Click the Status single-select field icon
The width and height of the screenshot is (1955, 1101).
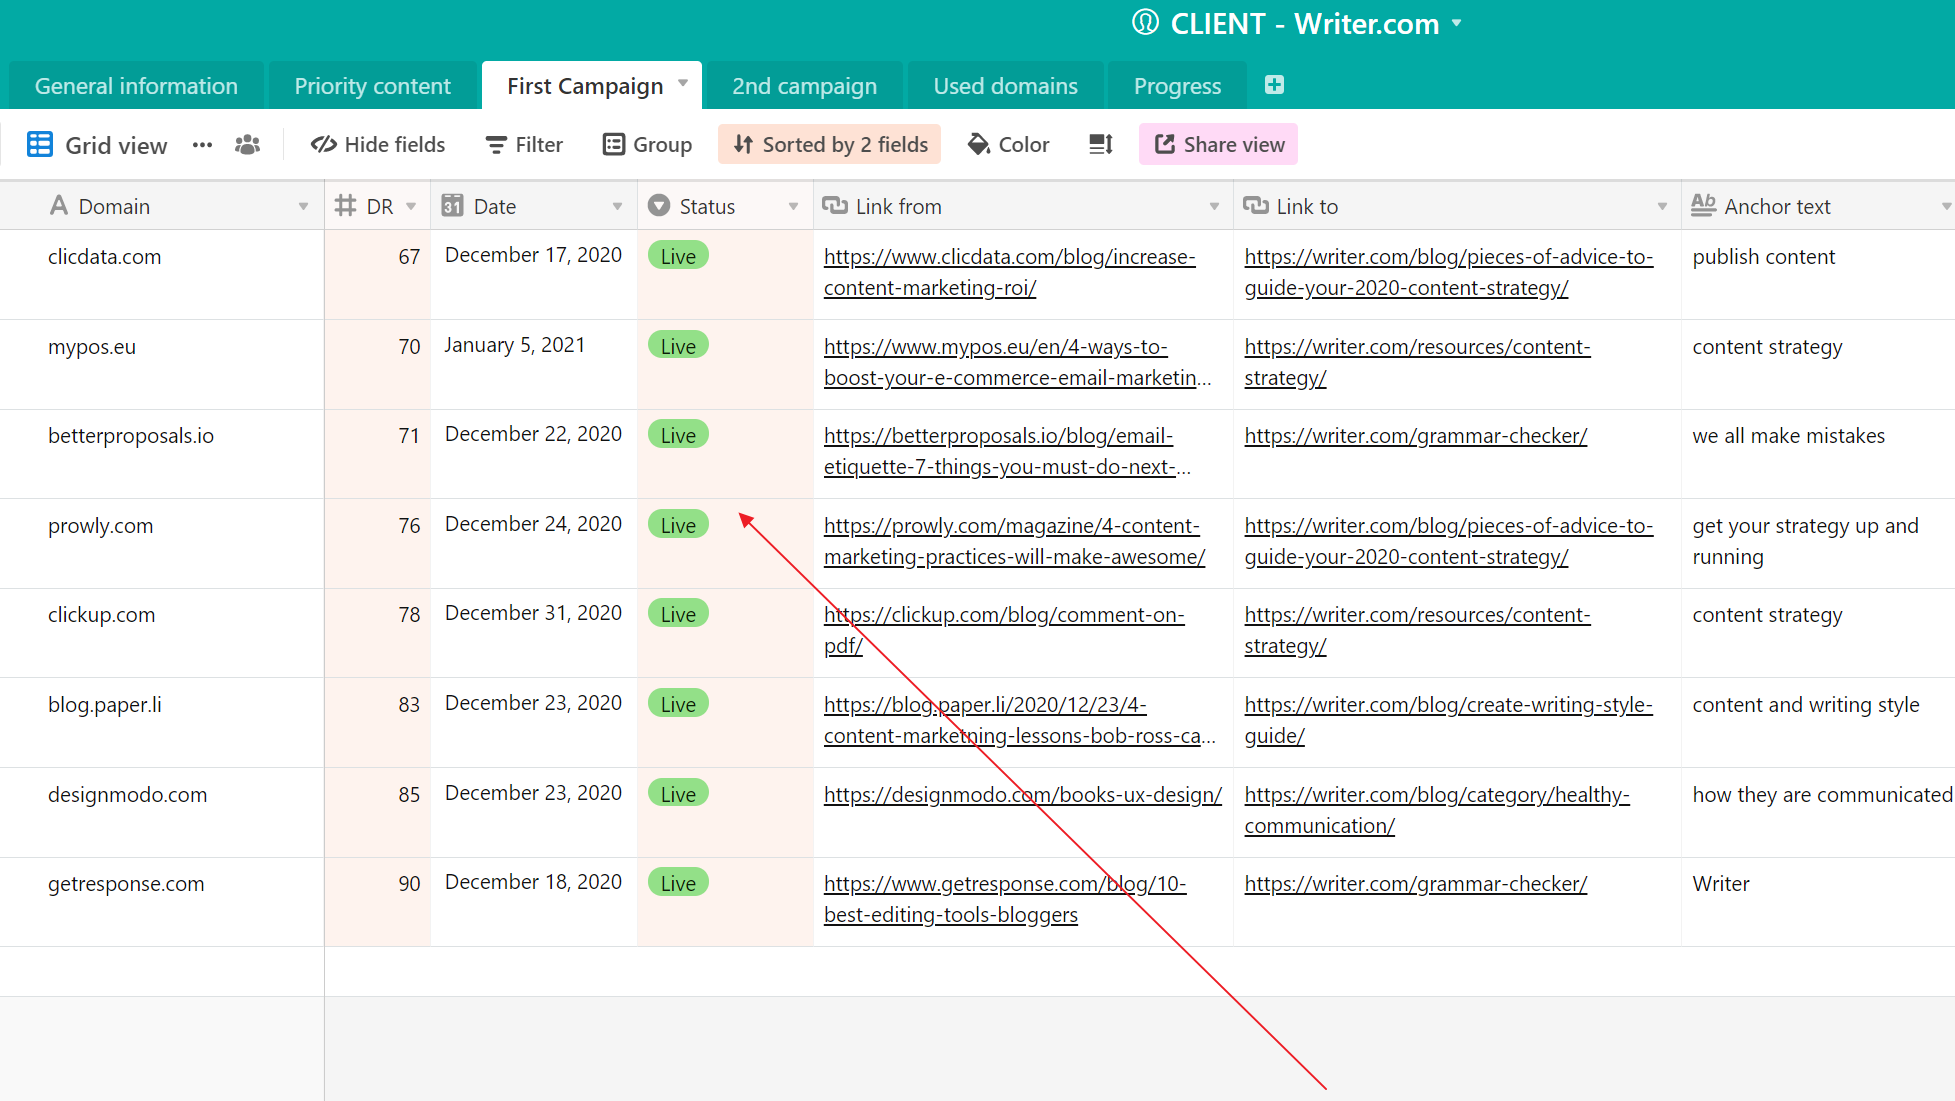[x=659, y=206]
